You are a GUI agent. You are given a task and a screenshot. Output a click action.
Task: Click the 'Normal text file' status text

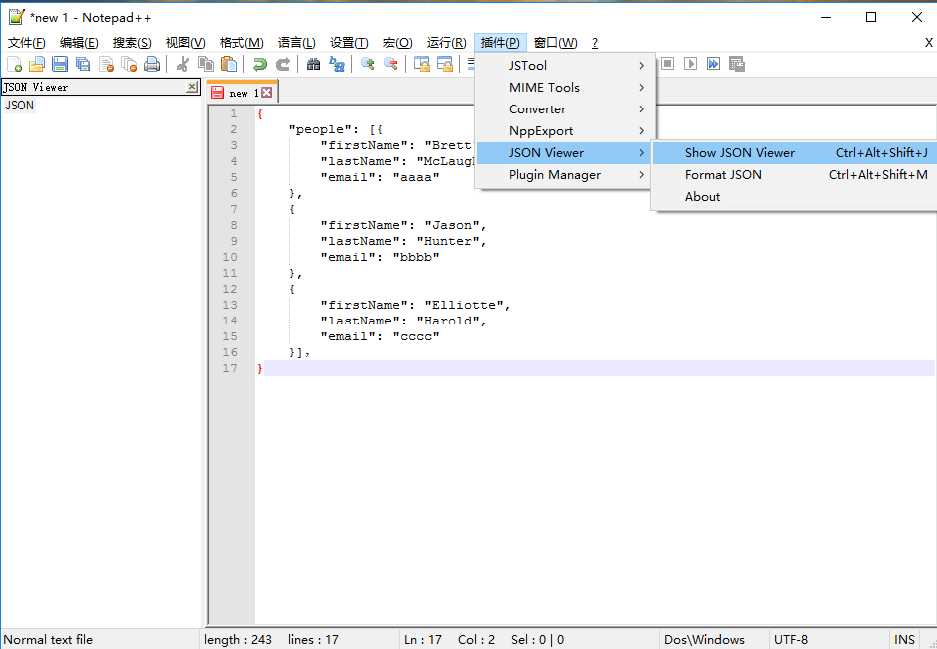tap(48, 639)
